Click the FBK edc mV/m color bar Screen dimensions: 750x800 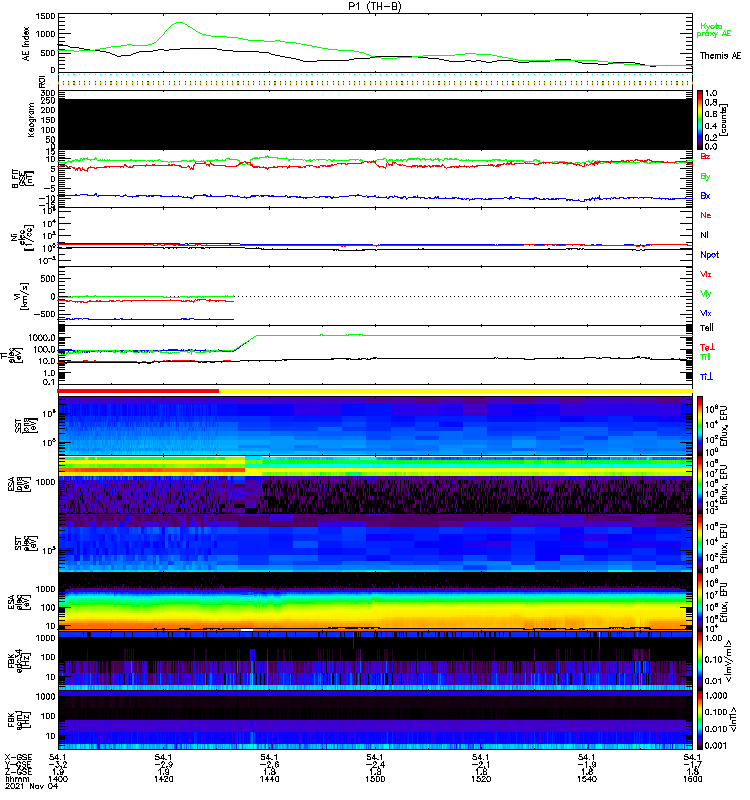700,660
